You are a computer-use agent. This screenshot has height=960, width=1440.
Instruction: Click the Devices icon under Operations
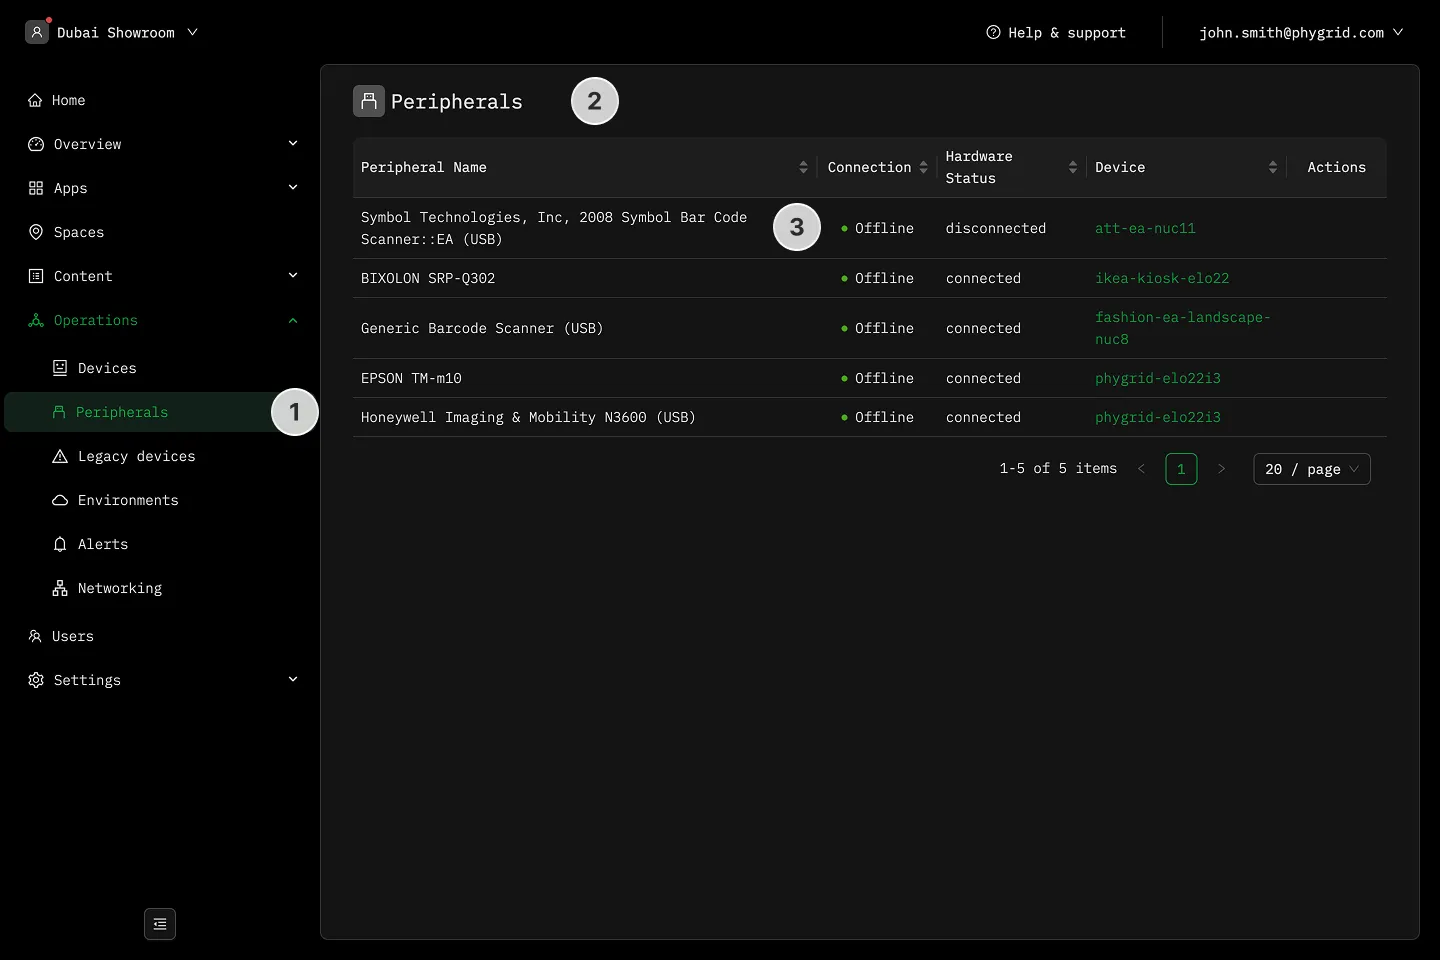click(x=60, y=368)
